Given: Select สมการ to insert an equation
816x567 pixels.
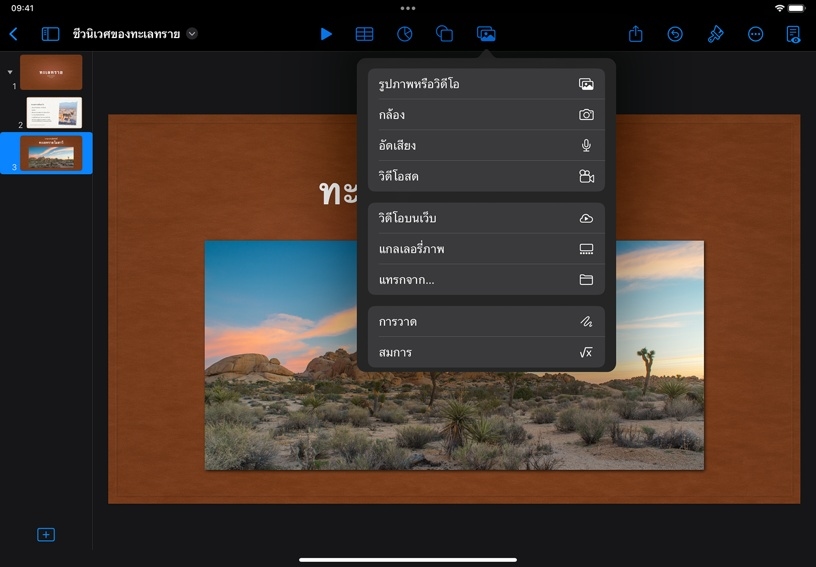Looking at the screenshot, I should pos(486,353).
